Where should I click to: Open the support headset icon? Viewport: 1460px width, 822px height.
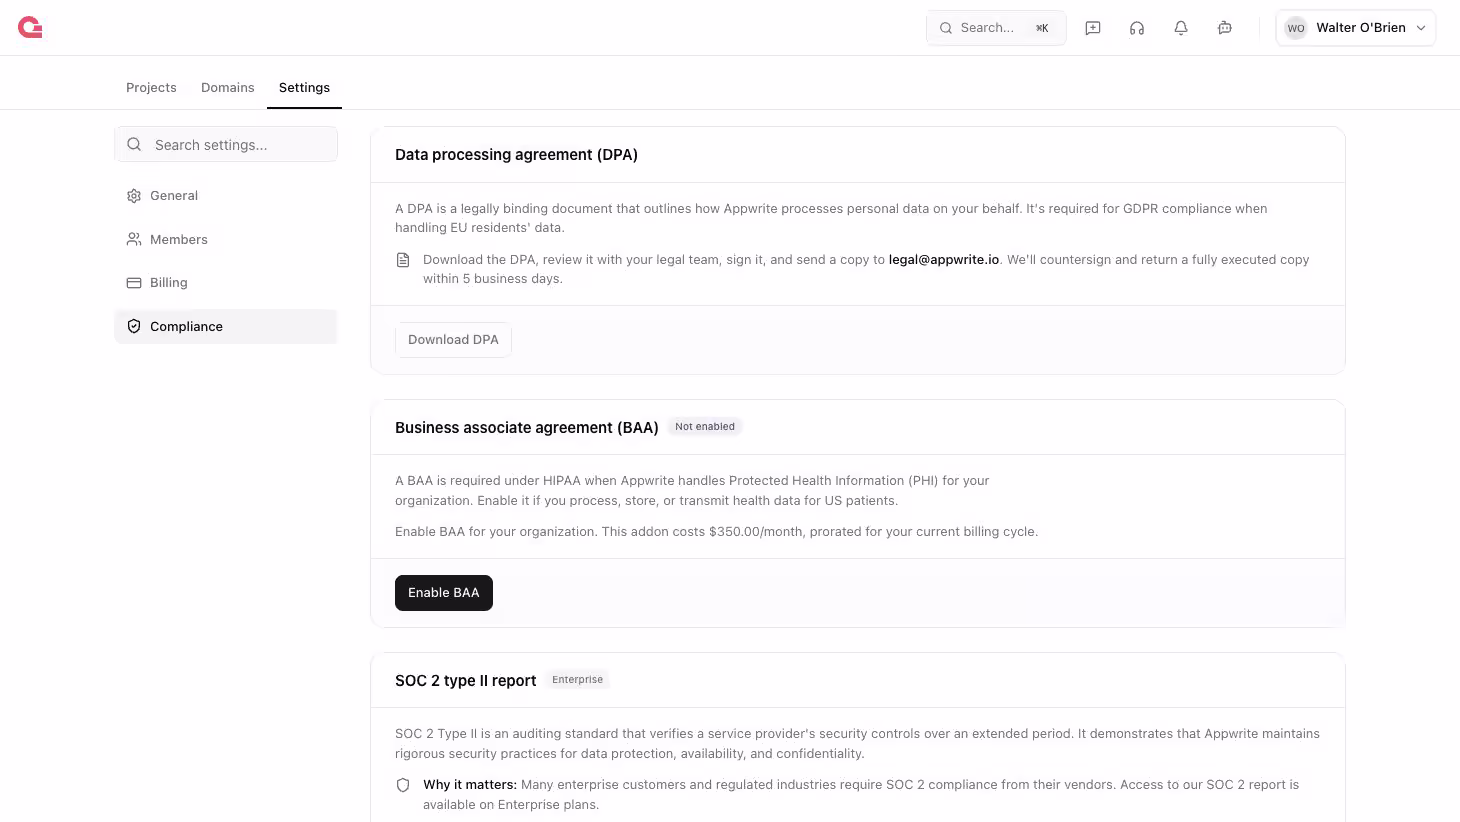pyautogui.click(x=1137, y=28)
